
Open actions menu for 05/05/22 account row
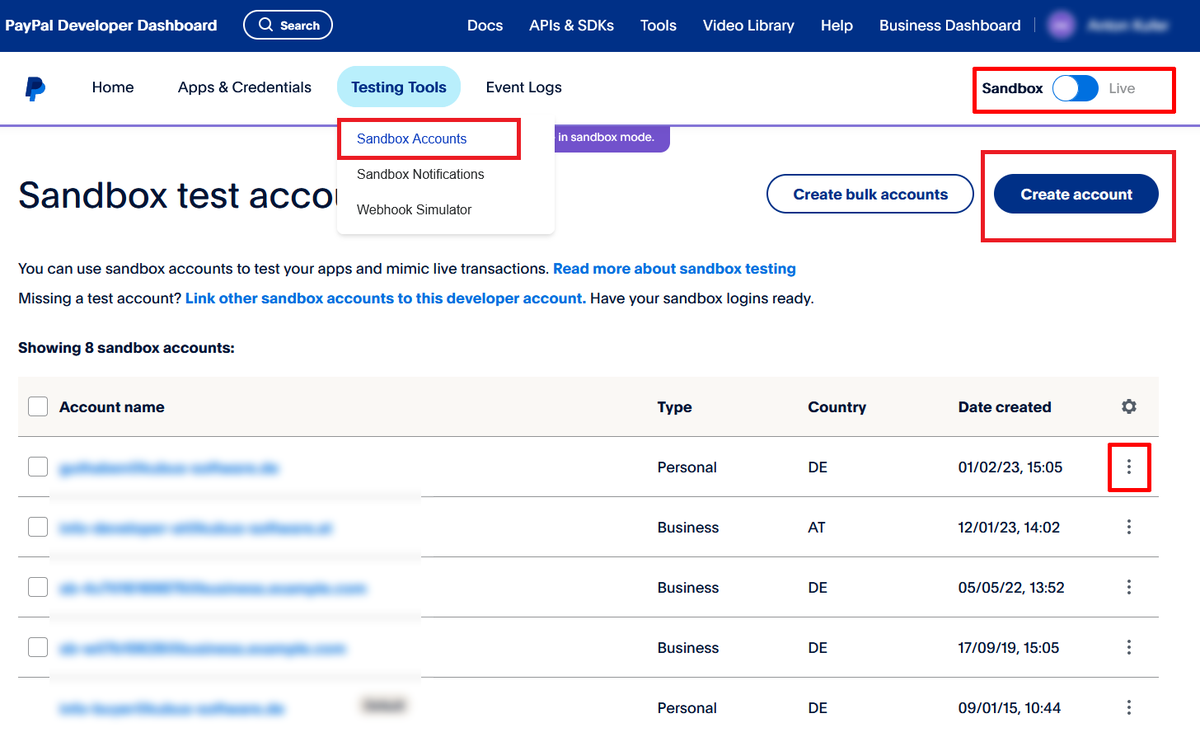coord(1129,587)
